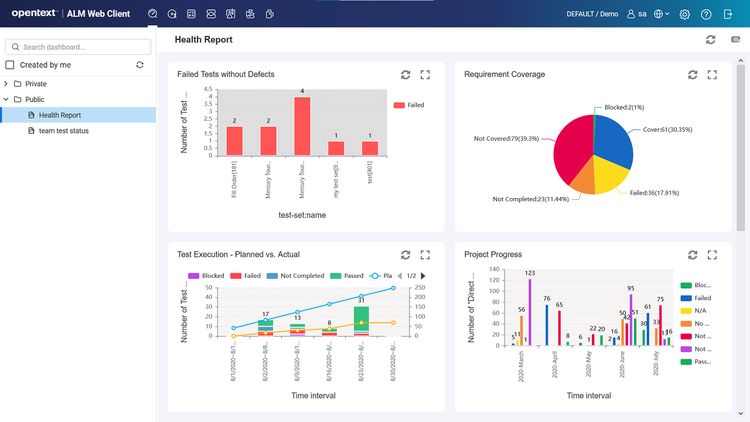Click the Failed yellow pie slice

pyautogui.click(x=608, y=175)
